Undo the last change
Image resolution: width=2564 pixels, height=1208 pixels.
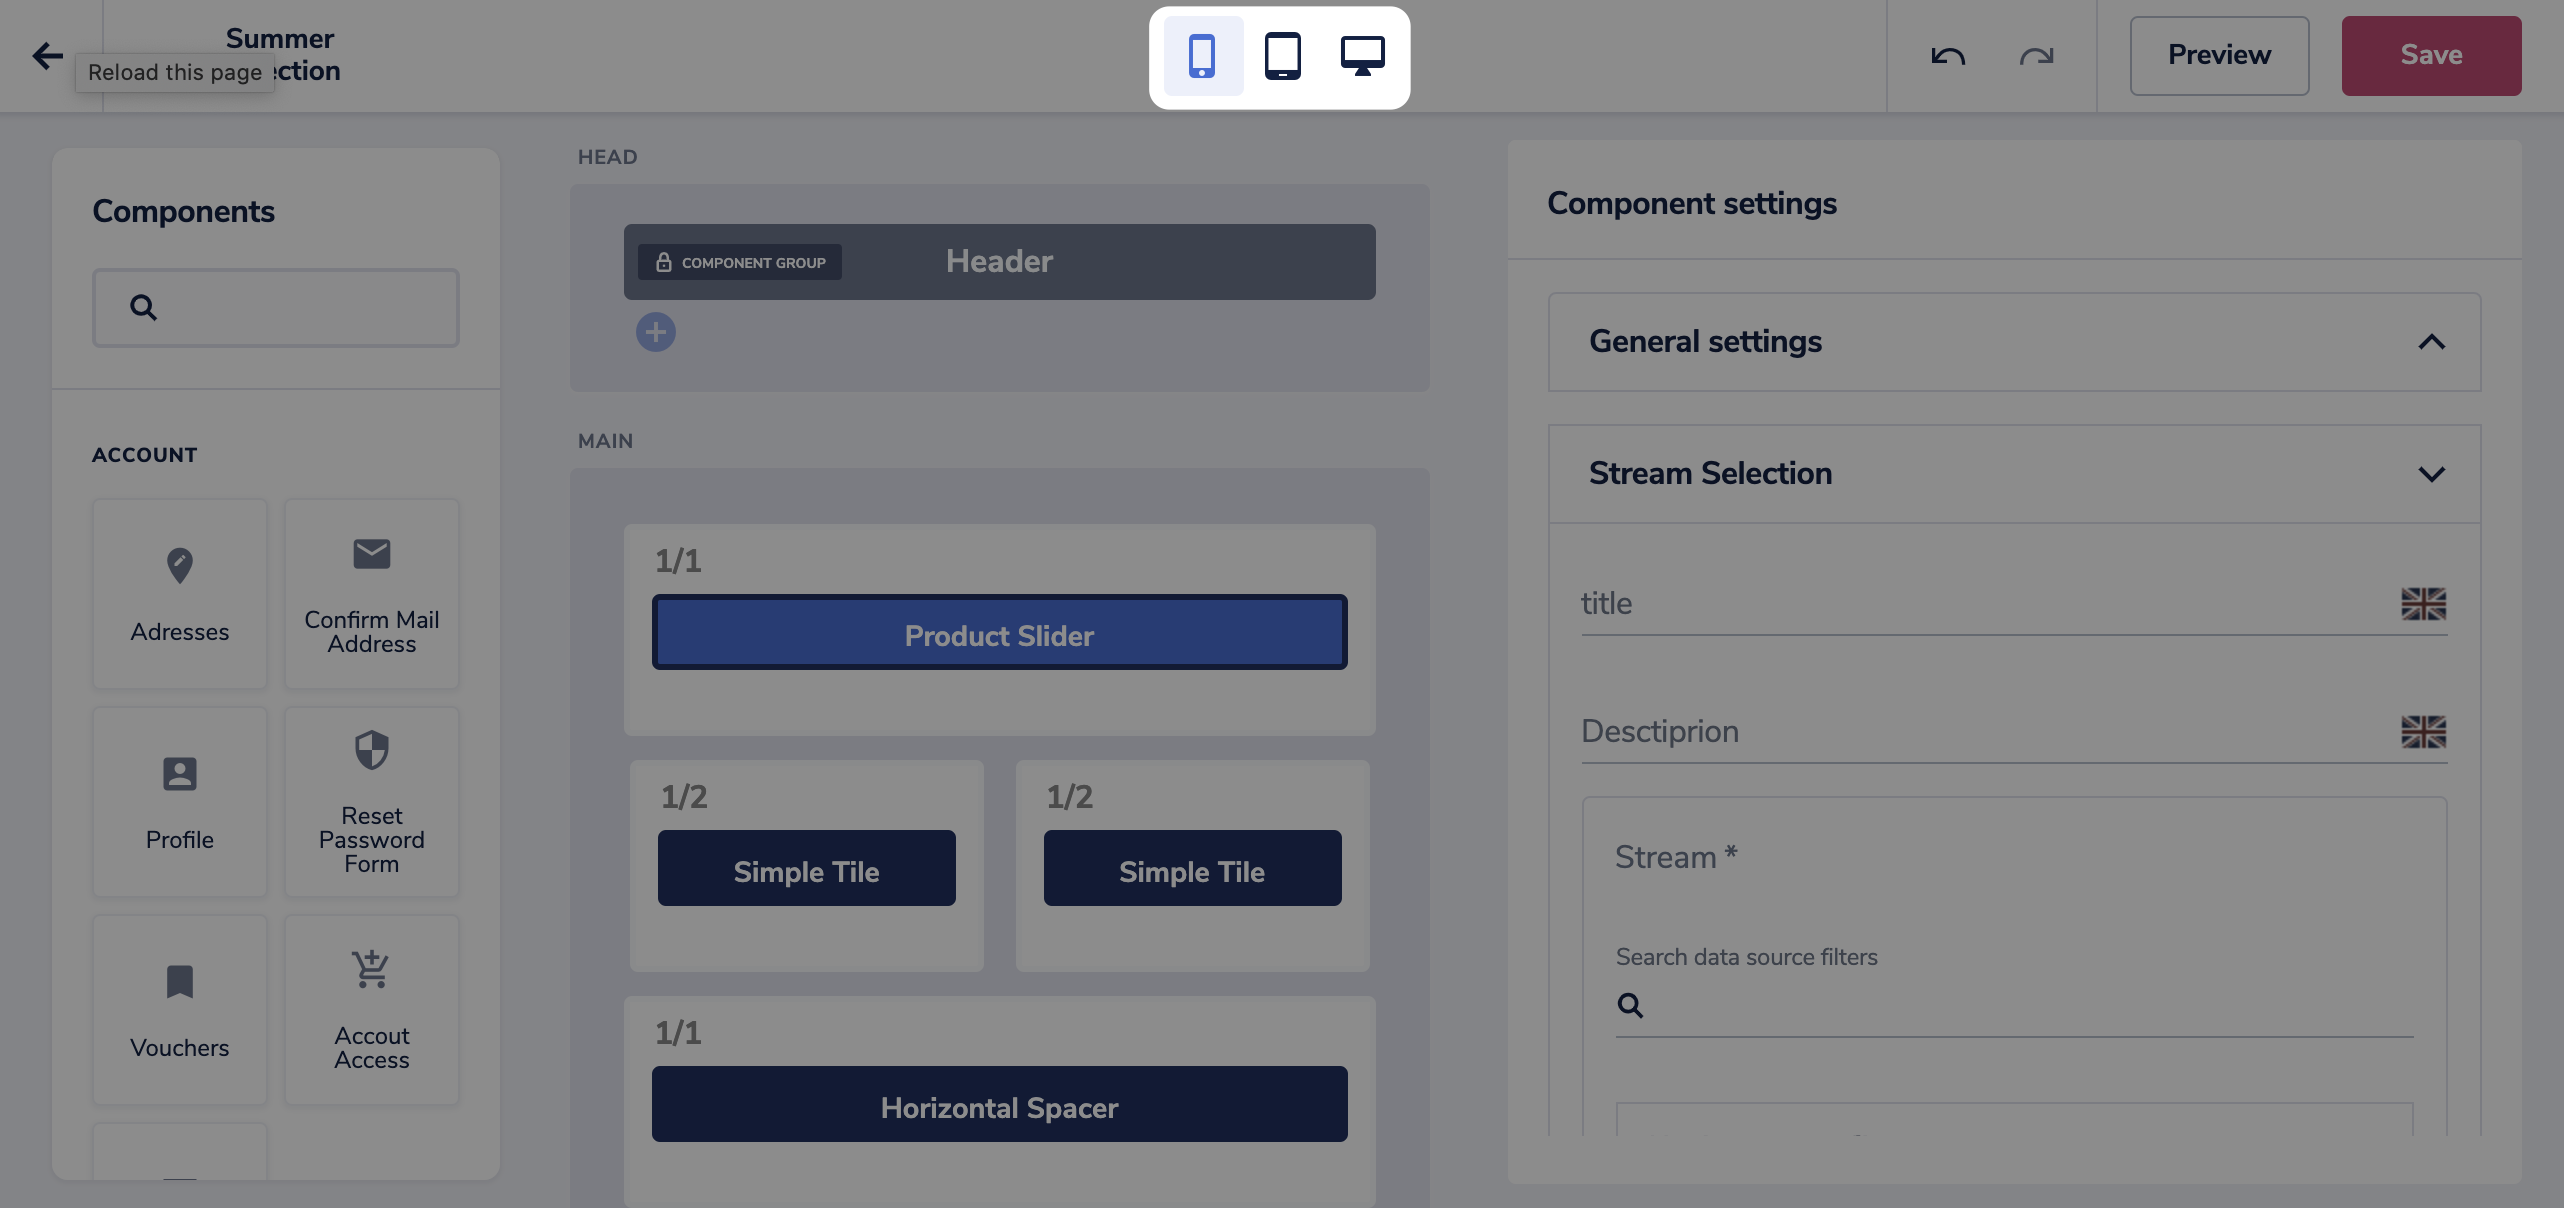tap(1948, 56)
